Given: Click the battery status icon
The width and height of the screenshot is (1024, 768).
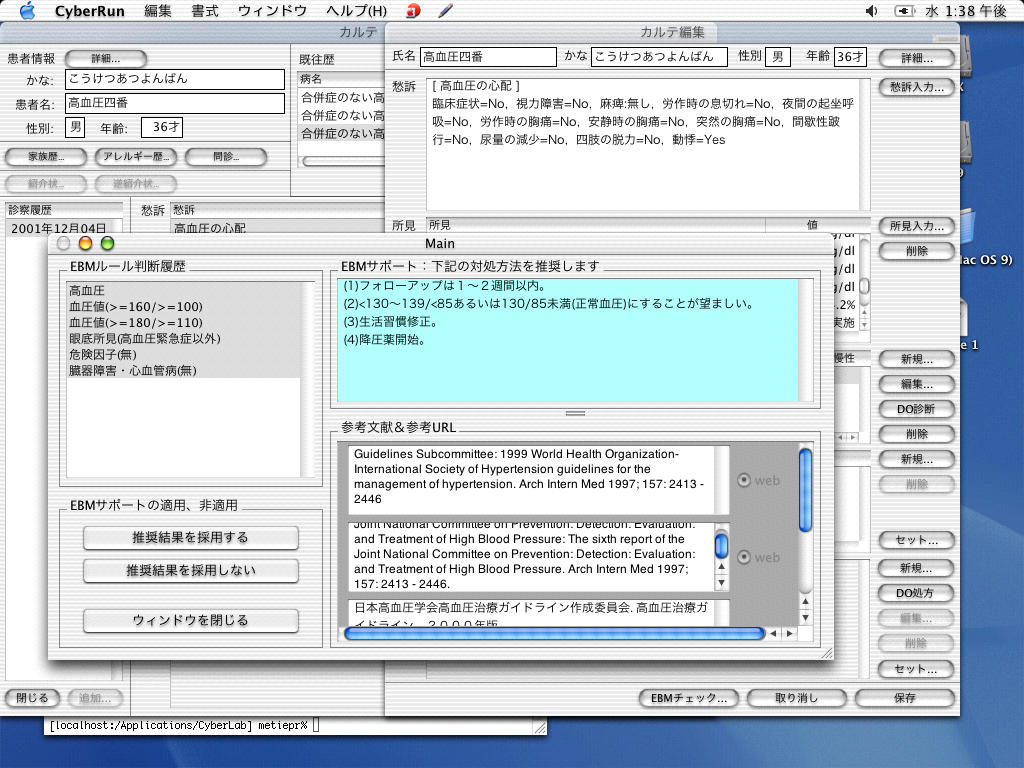Looking at the screenshot, I should coord(904,11).
